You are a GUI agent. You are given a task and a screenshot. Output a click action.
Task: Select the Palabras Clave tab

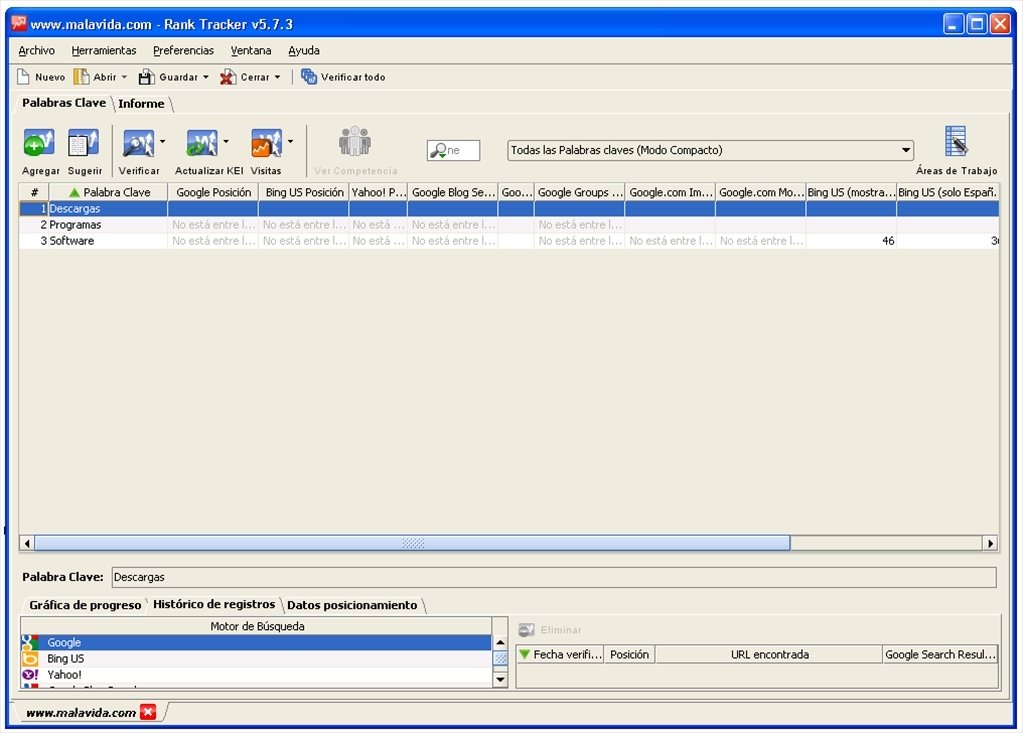tap(64, 103)
